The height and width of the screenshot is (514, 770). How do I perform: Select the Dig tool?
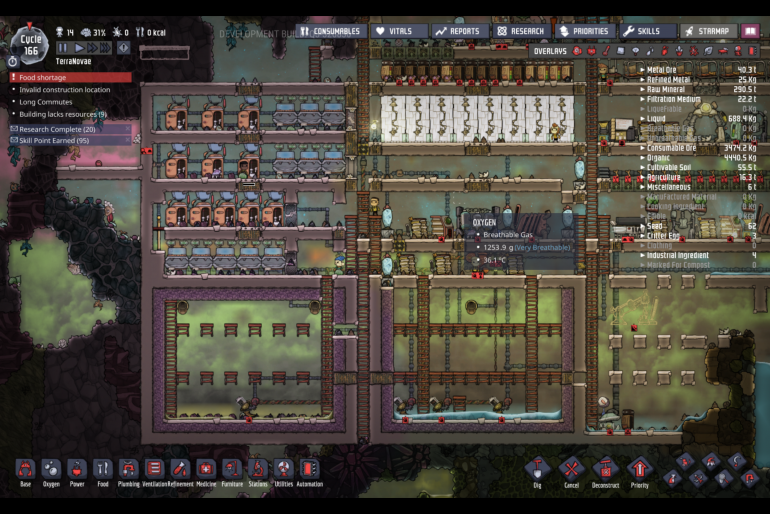click(537, 470)
